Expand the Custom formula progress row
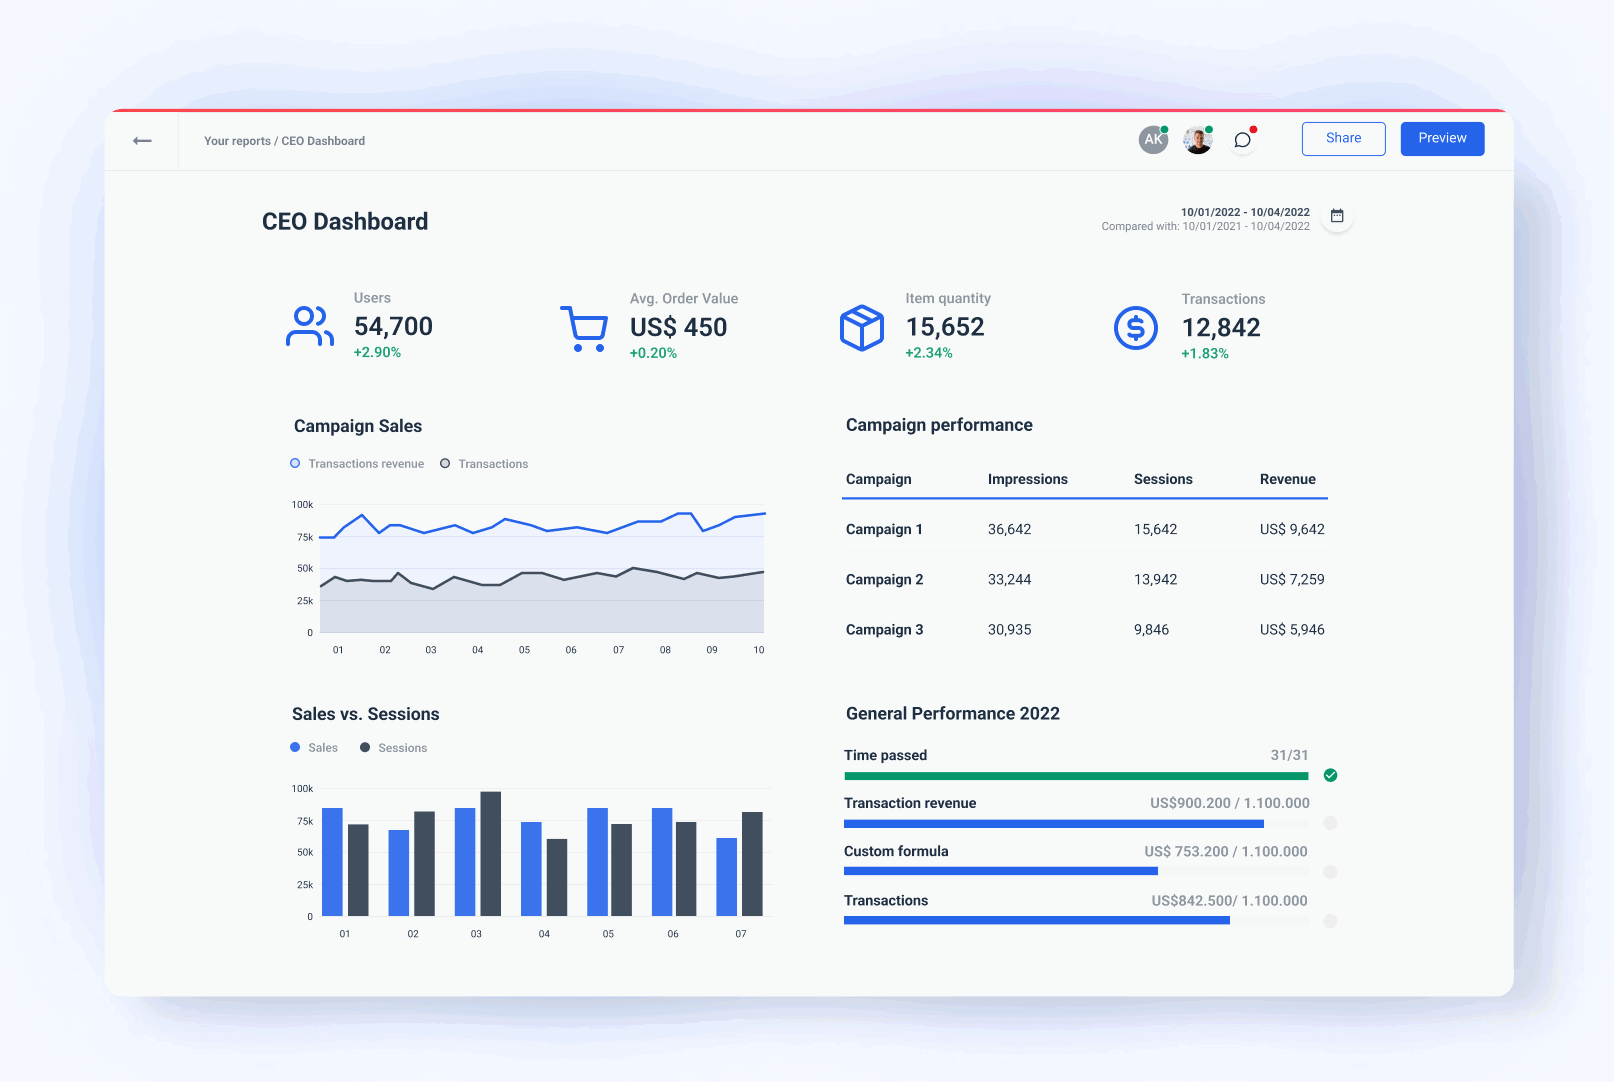1614x1082 pixels. (1330, 871)
